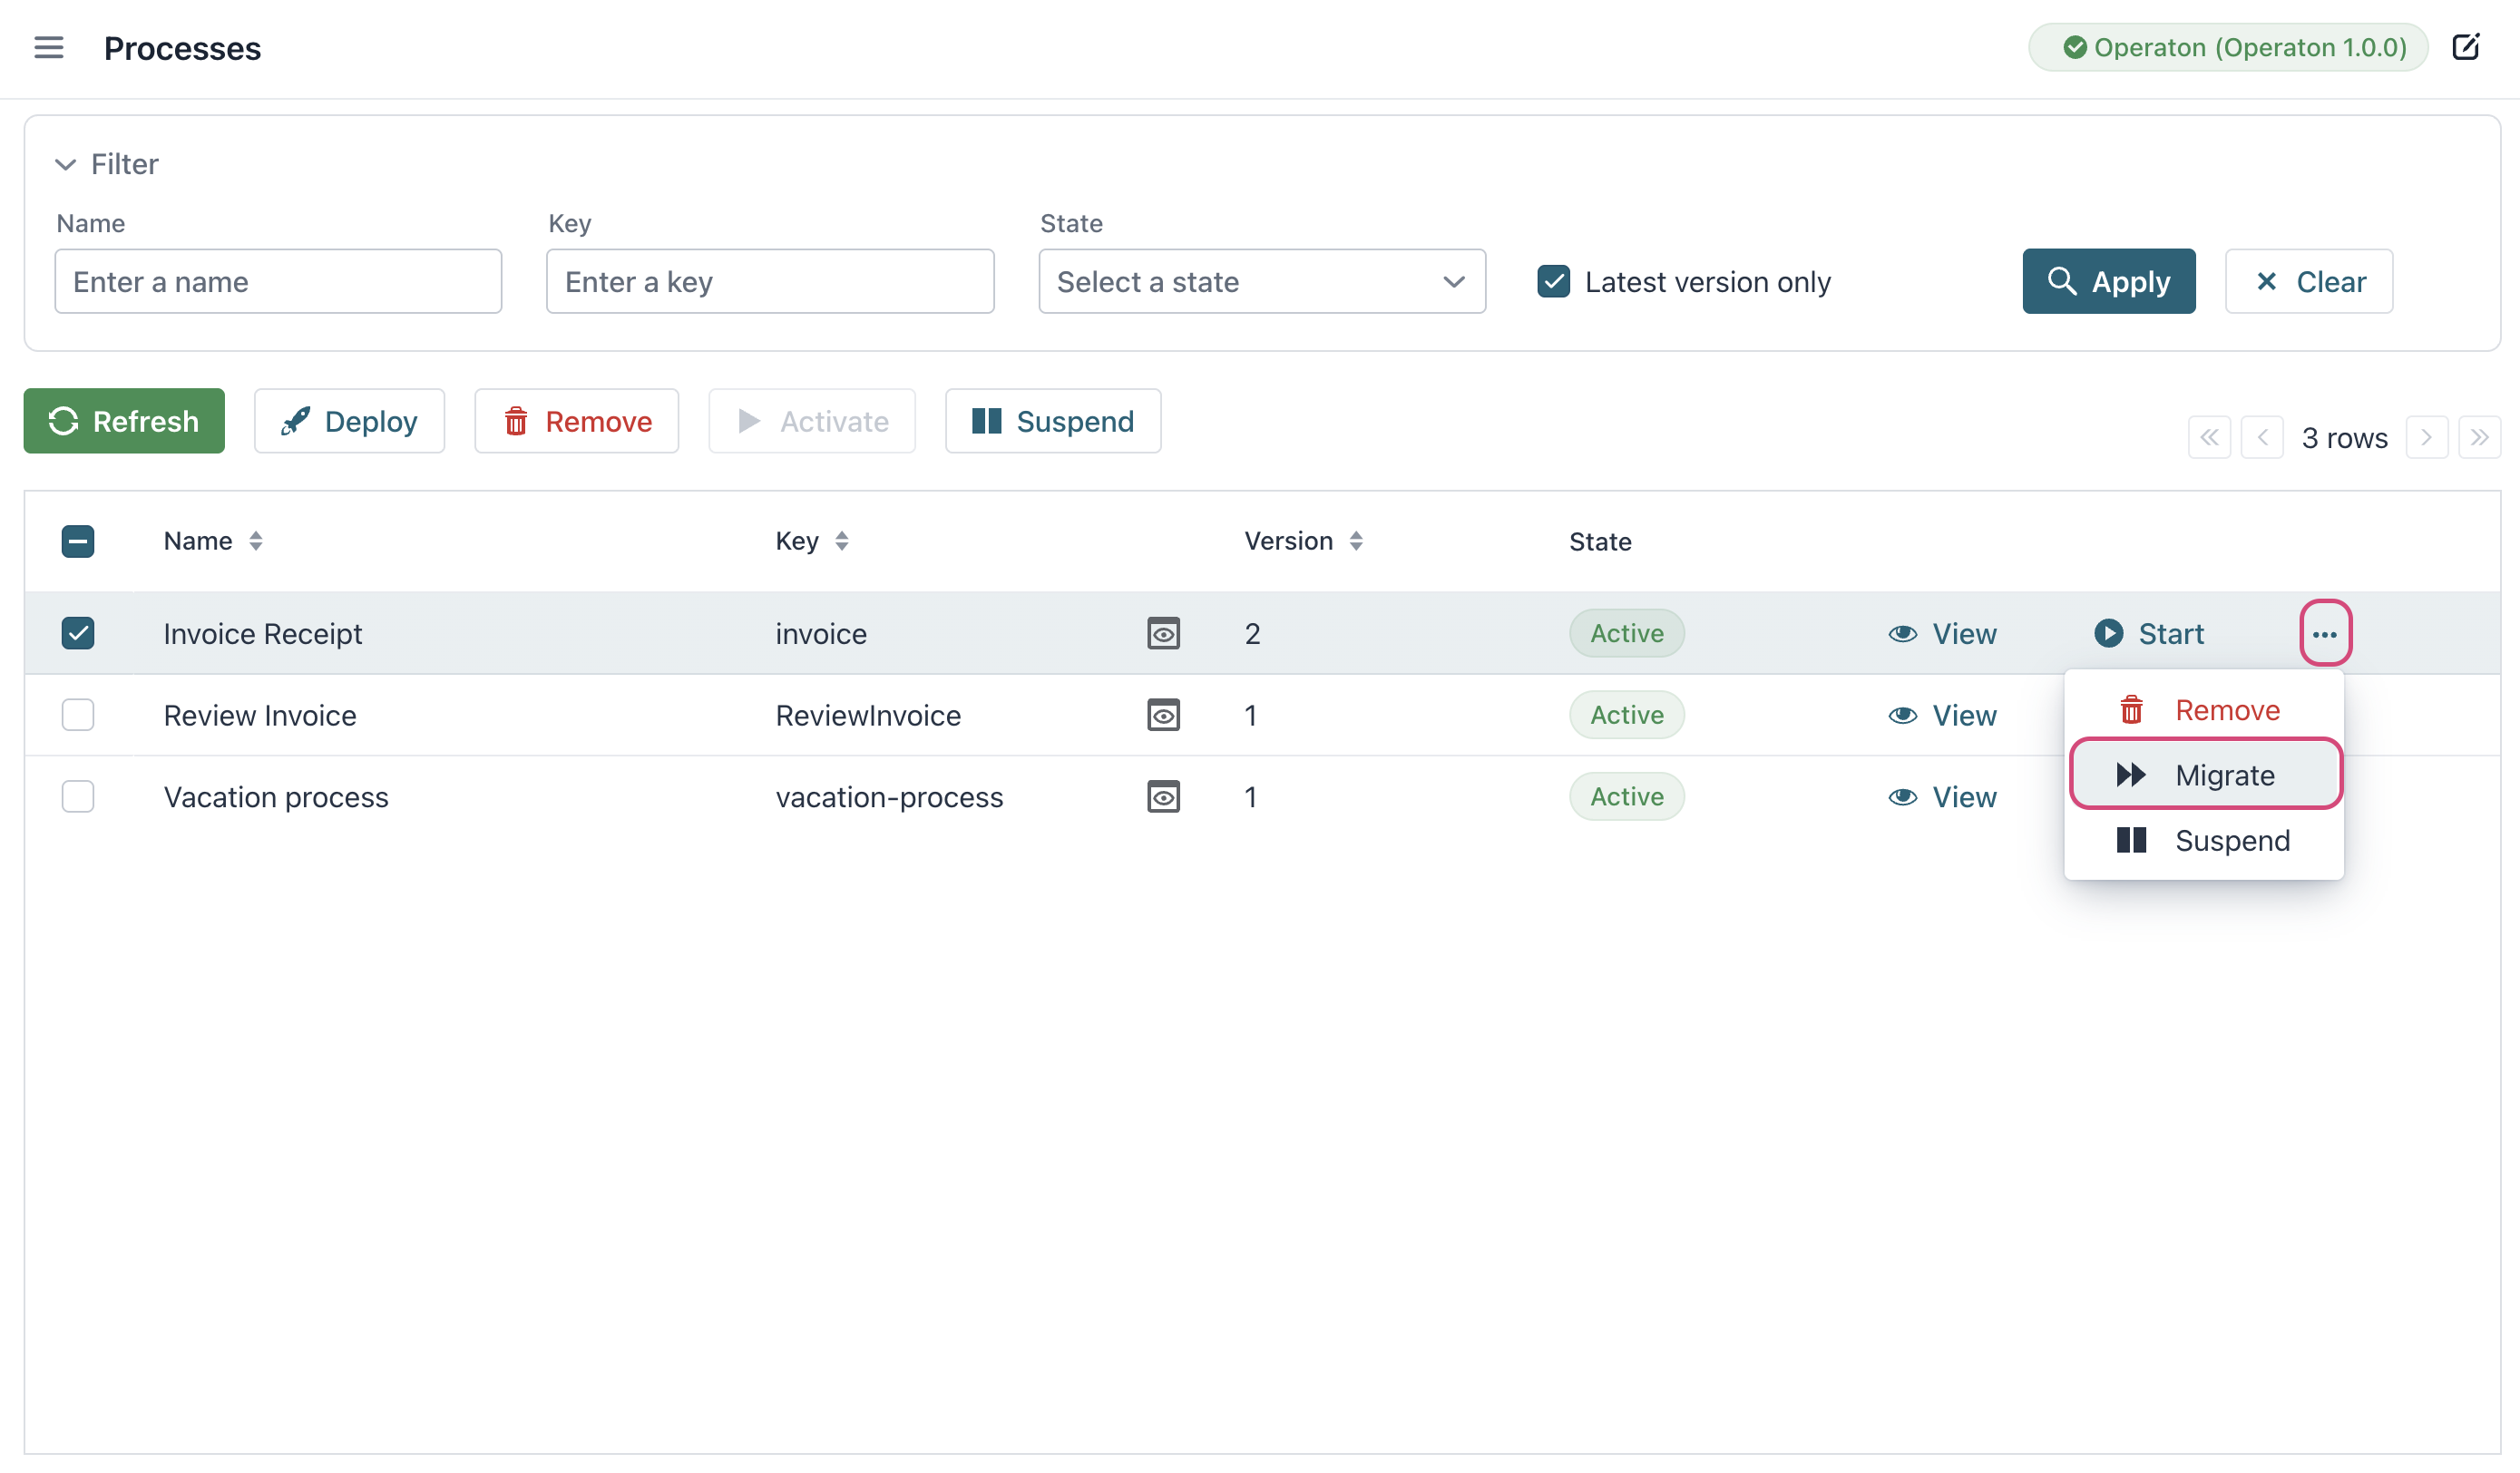The height and width of the screenshot is (1473, 2520).
Task: Open the BPMN diagram preview for invoice key
Action: [1163, 632]
